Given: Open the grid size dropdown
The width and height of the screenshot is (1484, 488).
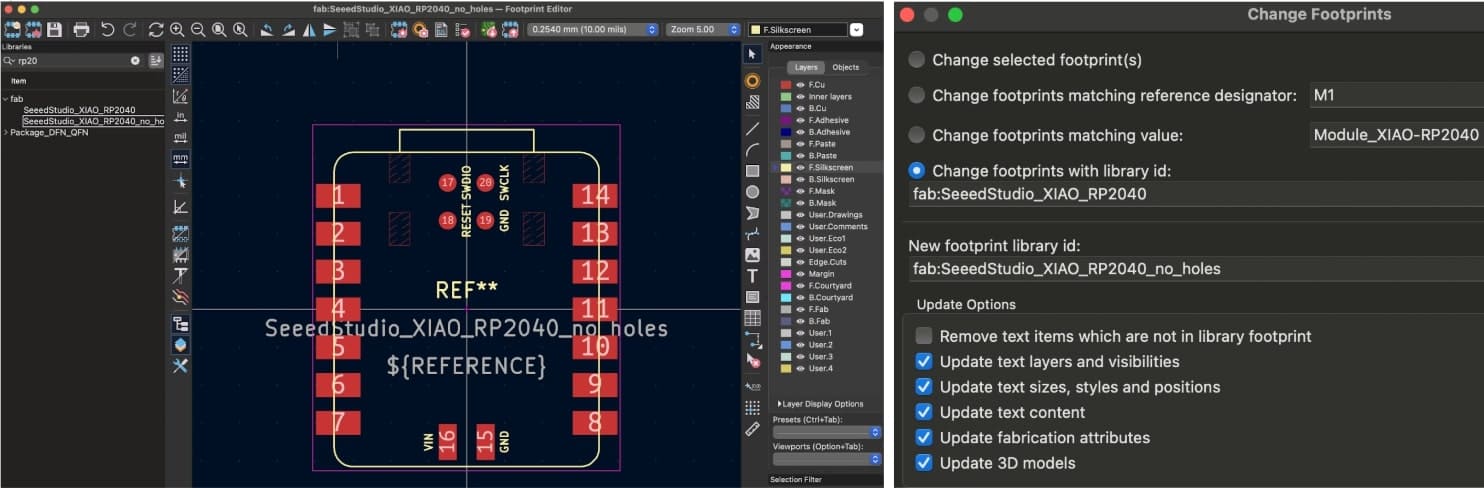Looking at the screenshot, I should 593,30.
